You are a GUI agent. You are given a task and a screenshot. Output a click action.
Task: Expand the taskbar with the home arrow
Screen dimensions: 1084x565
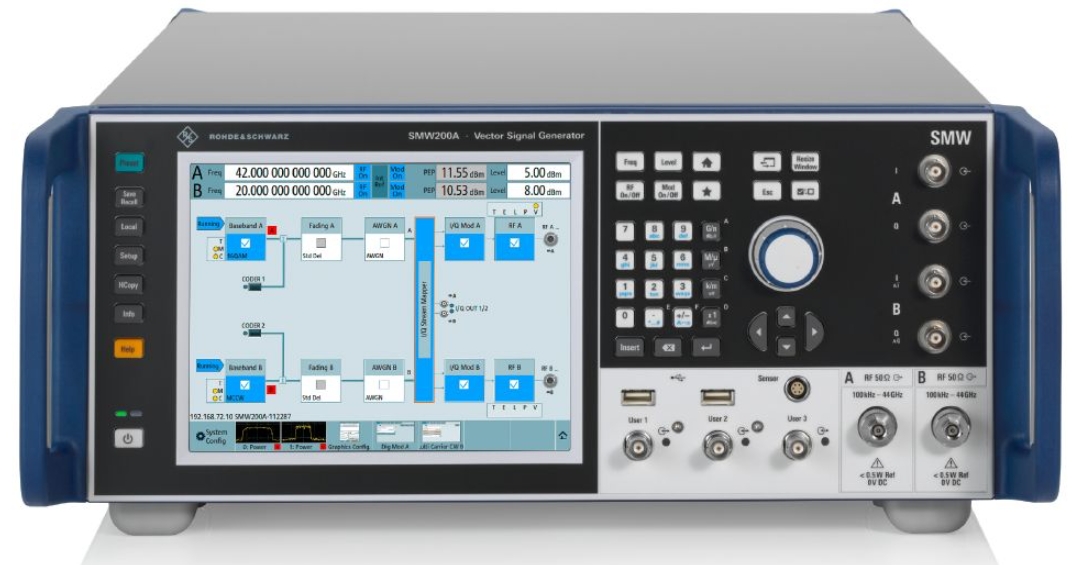pos(562,436)
